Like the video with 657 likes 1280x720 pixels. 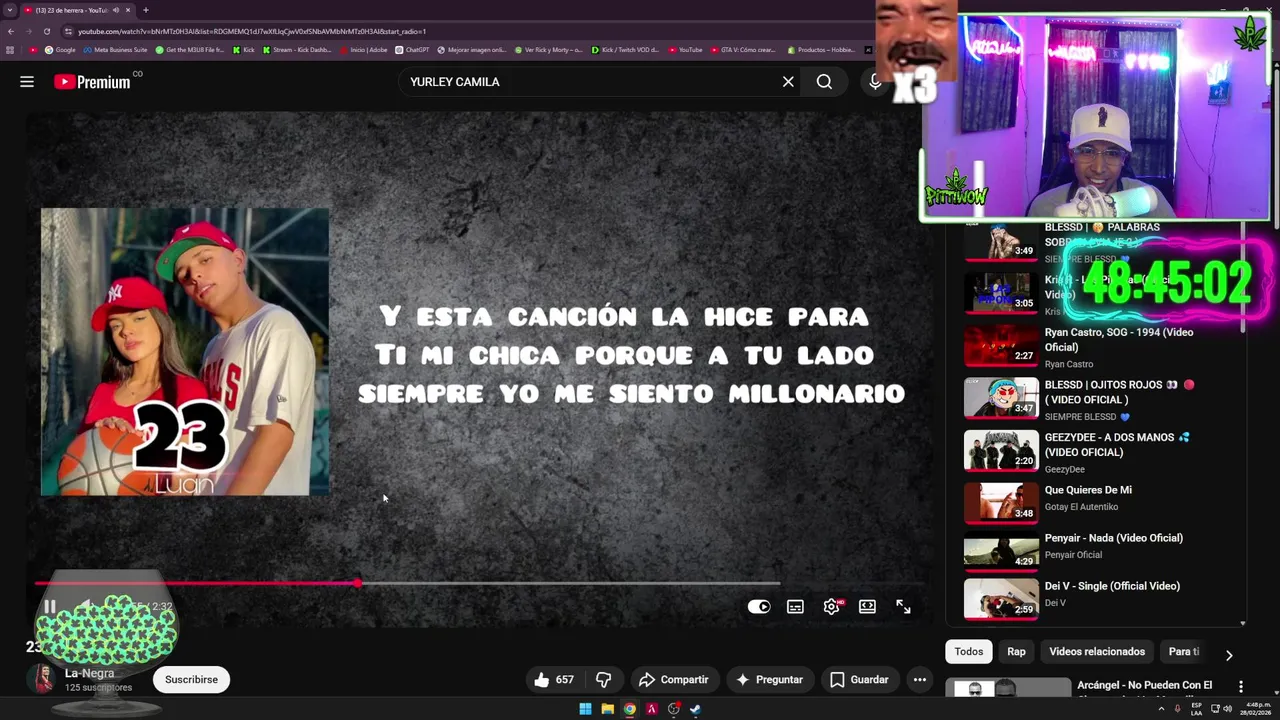554,679
